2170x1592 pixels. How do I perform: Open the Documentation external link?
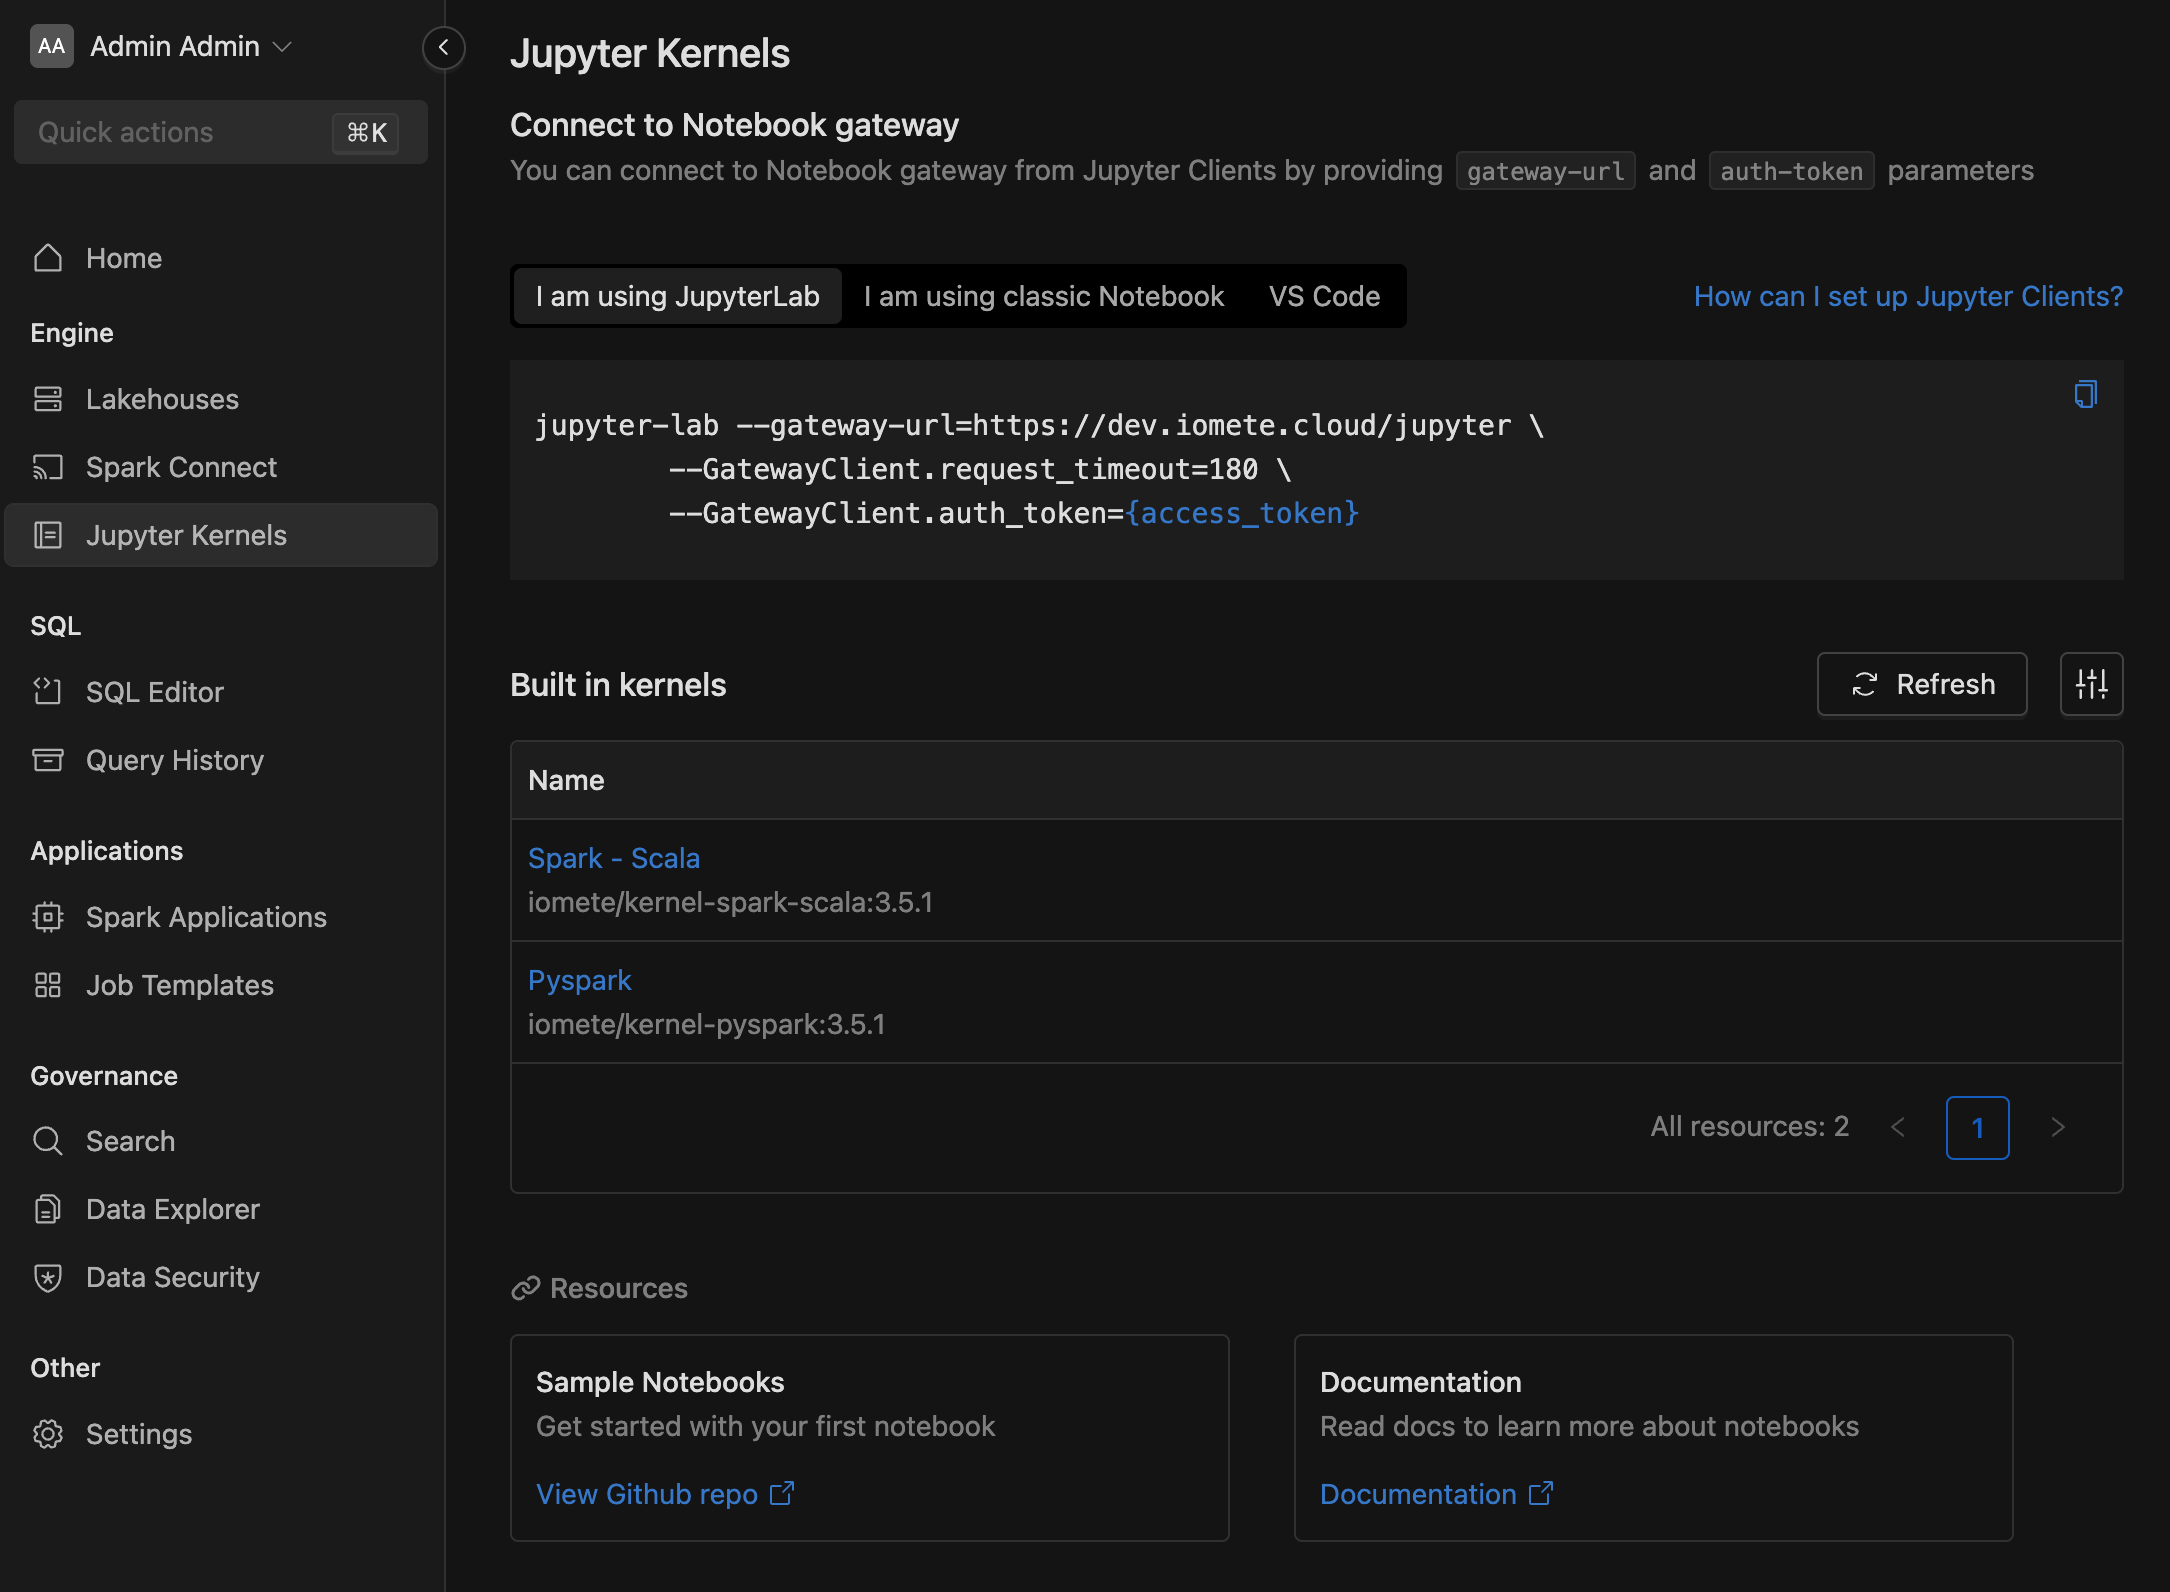pyautogui.click(x=1436, y=1494)
